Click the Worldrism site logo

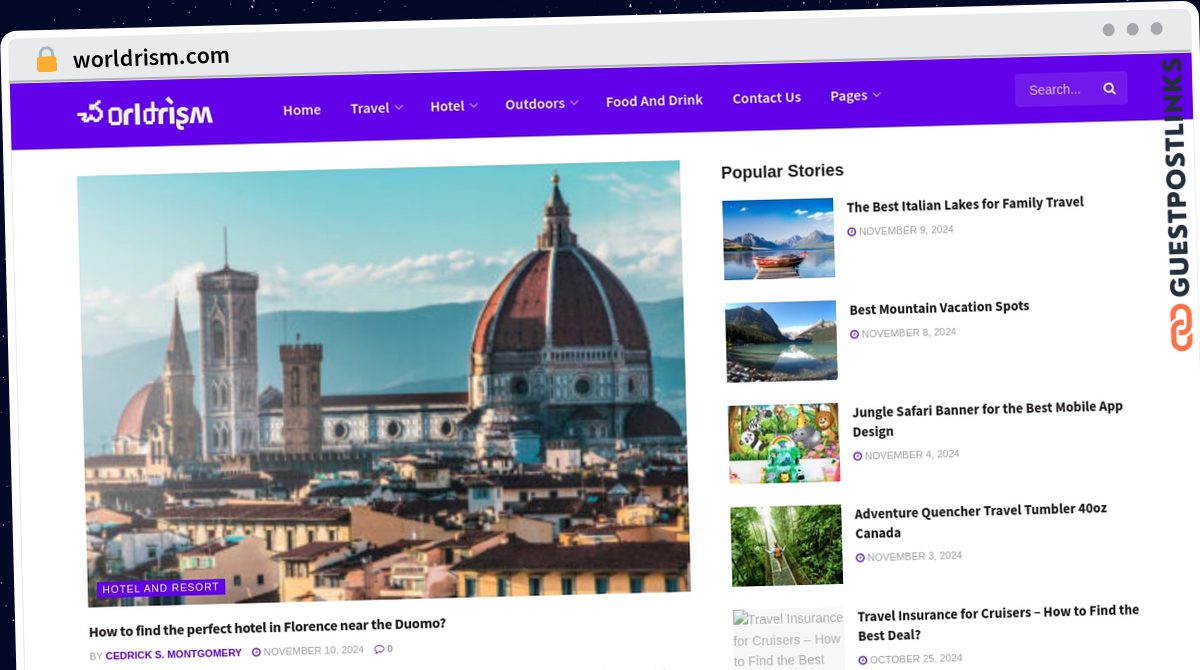pyautogui.click(x=145, y=114)
